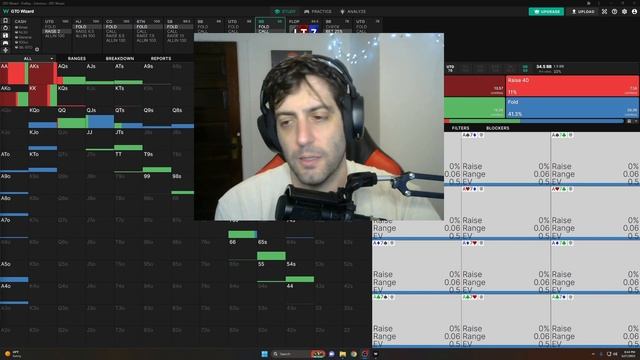Select HJ column FOLD action
This screenshot has width=640, height=360.
pos(87,27)
